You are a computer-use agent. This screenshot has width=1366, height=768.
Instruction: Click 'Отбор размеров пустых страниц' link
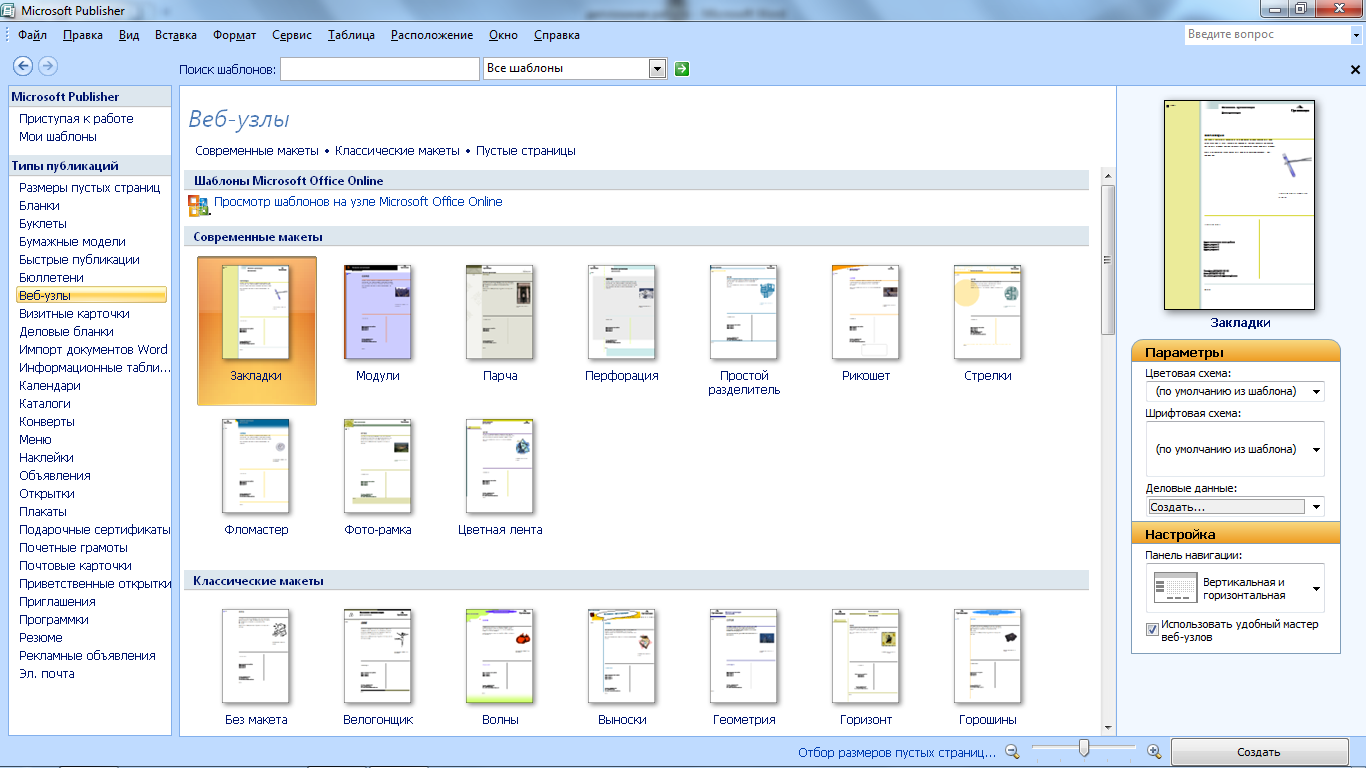pos(897,753)
